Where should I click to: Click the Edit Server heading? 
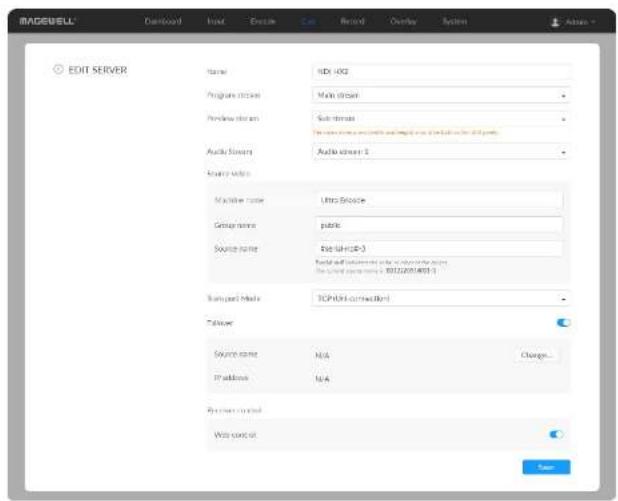tap(98, 70)
